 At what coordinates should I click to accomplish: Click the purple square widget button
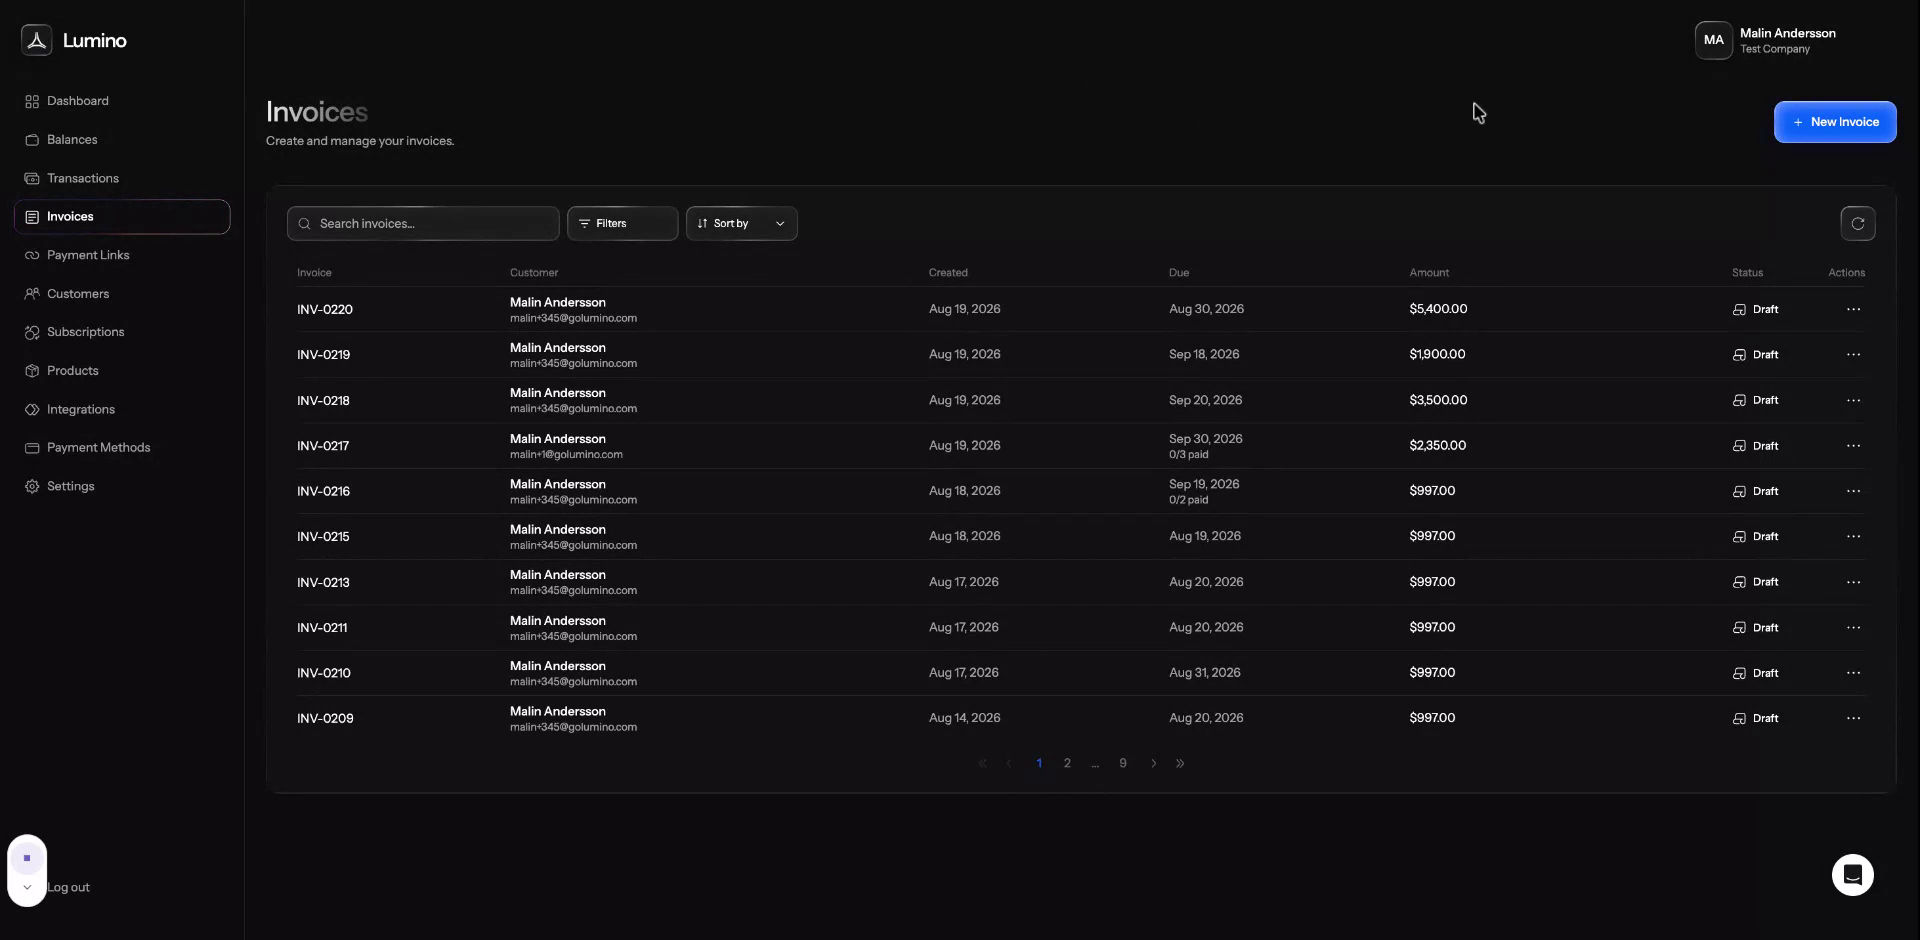pyautogui.click(x=27, y=858)
